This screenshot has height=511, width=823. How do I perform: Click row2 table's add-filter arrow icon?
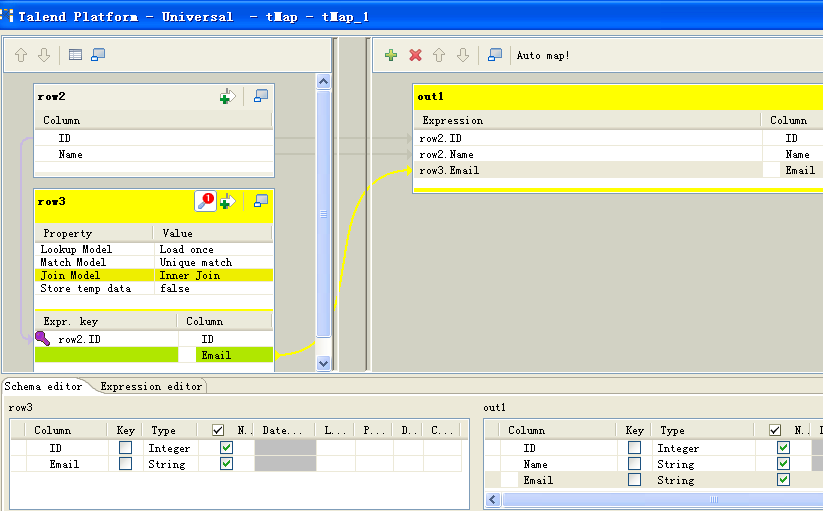[x=228, y=96]
